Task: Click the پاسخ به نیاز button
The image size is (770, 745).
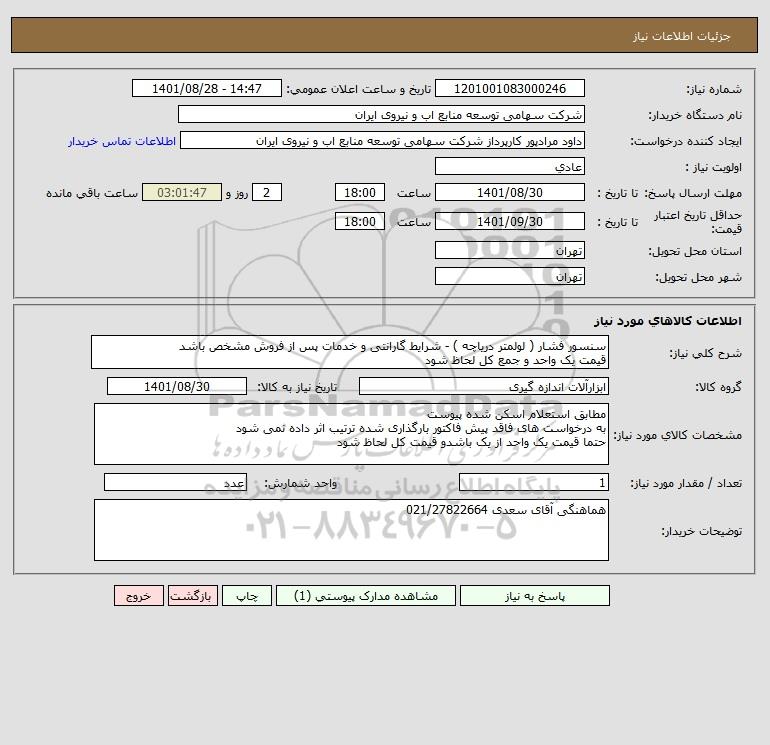Action: coord(534,596)
